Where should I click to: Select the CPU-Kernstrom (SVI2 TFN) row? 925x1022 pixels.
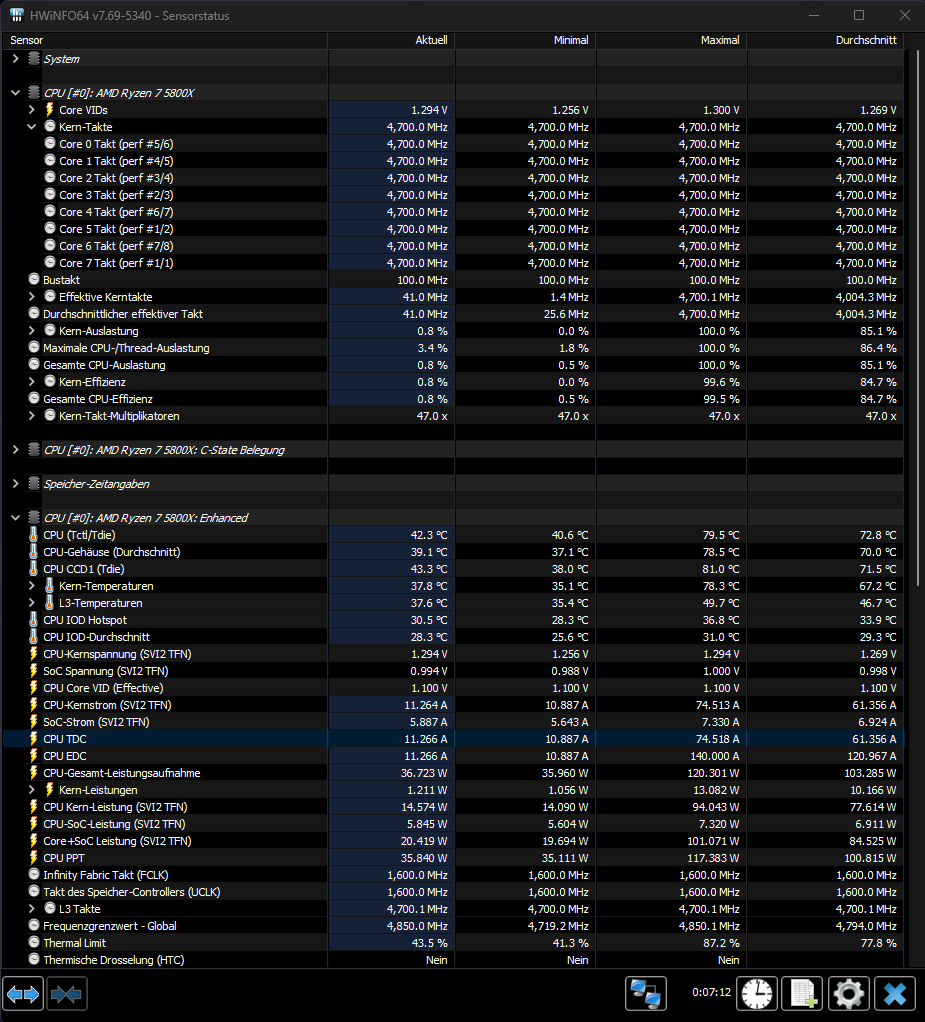click(x=453, y=705)
